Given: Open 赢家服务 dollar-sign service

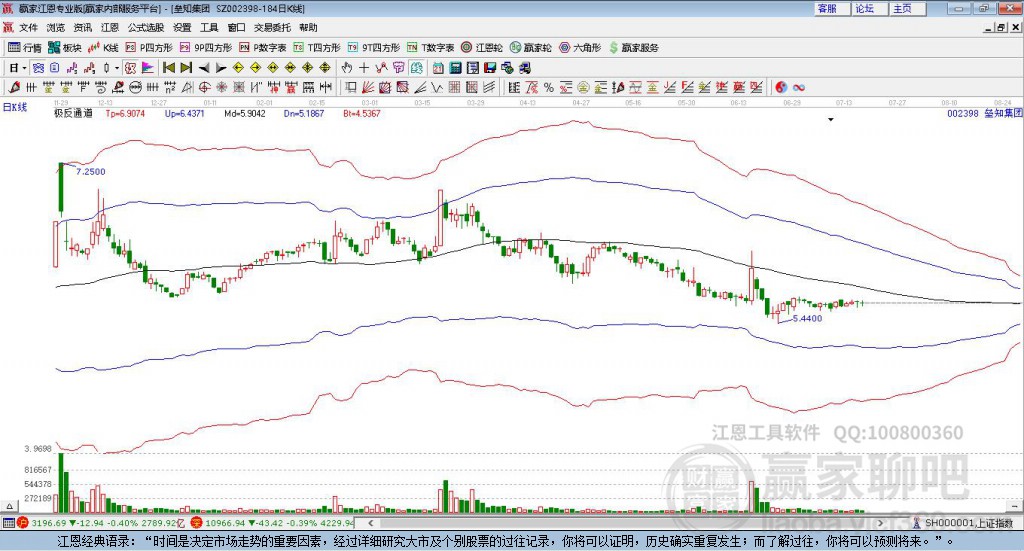Looking at the screenshot, I should pyautogui.click(x=633, y=48).
